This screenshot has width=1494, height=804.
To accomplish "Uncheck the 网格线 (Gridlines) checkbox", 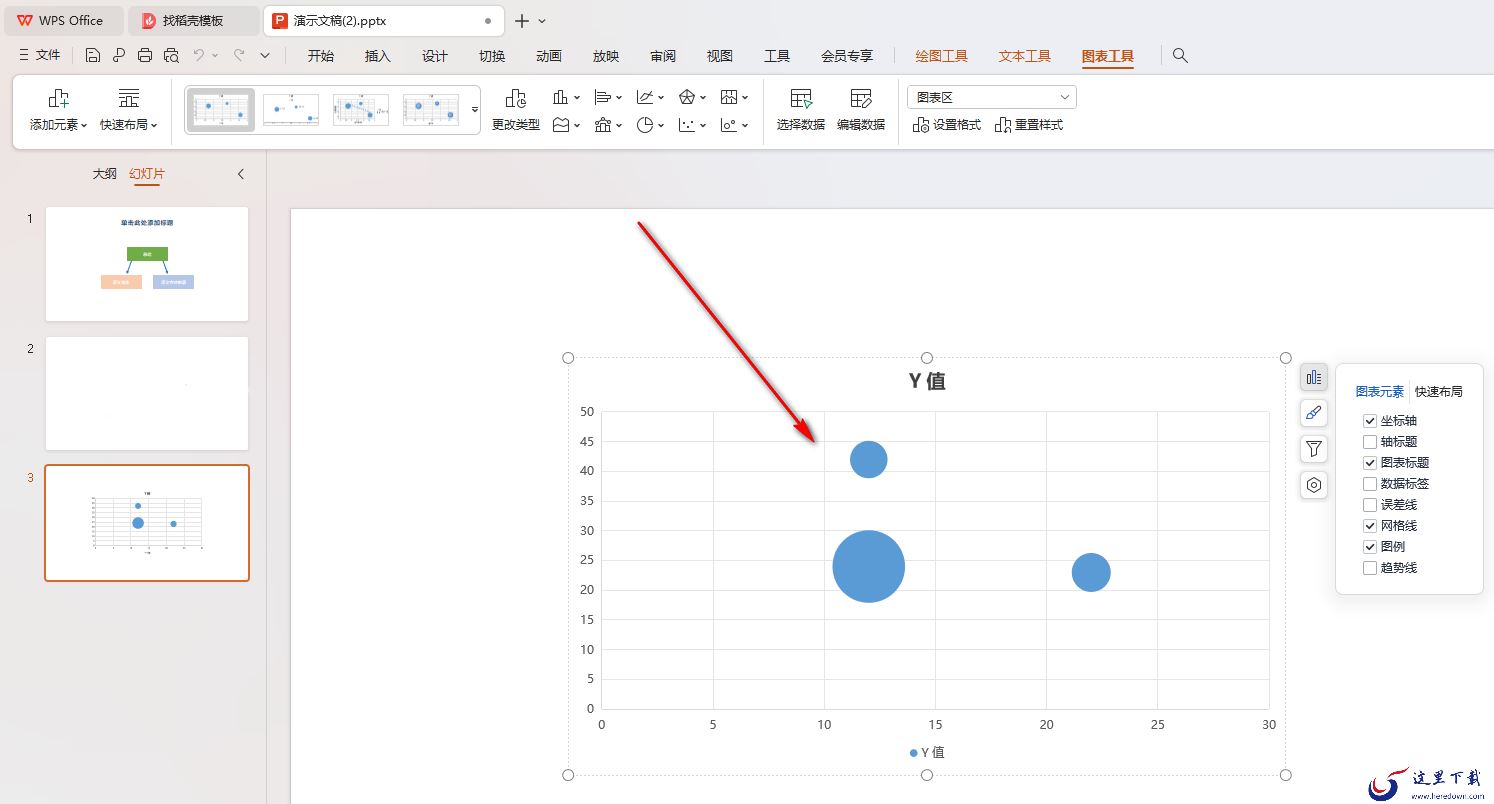I will click(1370, 526).
